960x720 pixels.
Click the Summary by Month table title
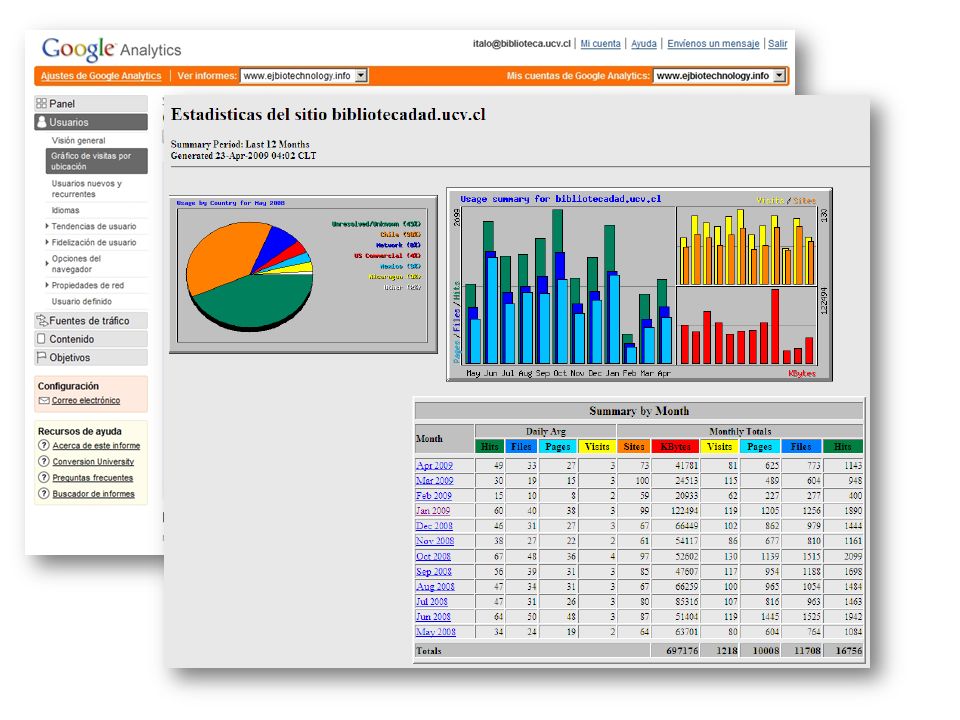(x=639, y=411)
